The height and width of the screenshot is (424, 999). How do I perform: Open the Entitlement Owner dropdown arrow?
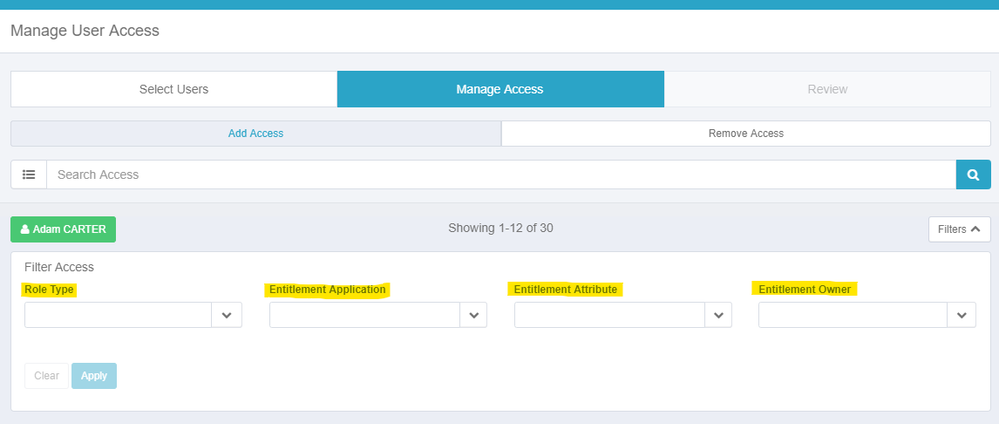961,315
